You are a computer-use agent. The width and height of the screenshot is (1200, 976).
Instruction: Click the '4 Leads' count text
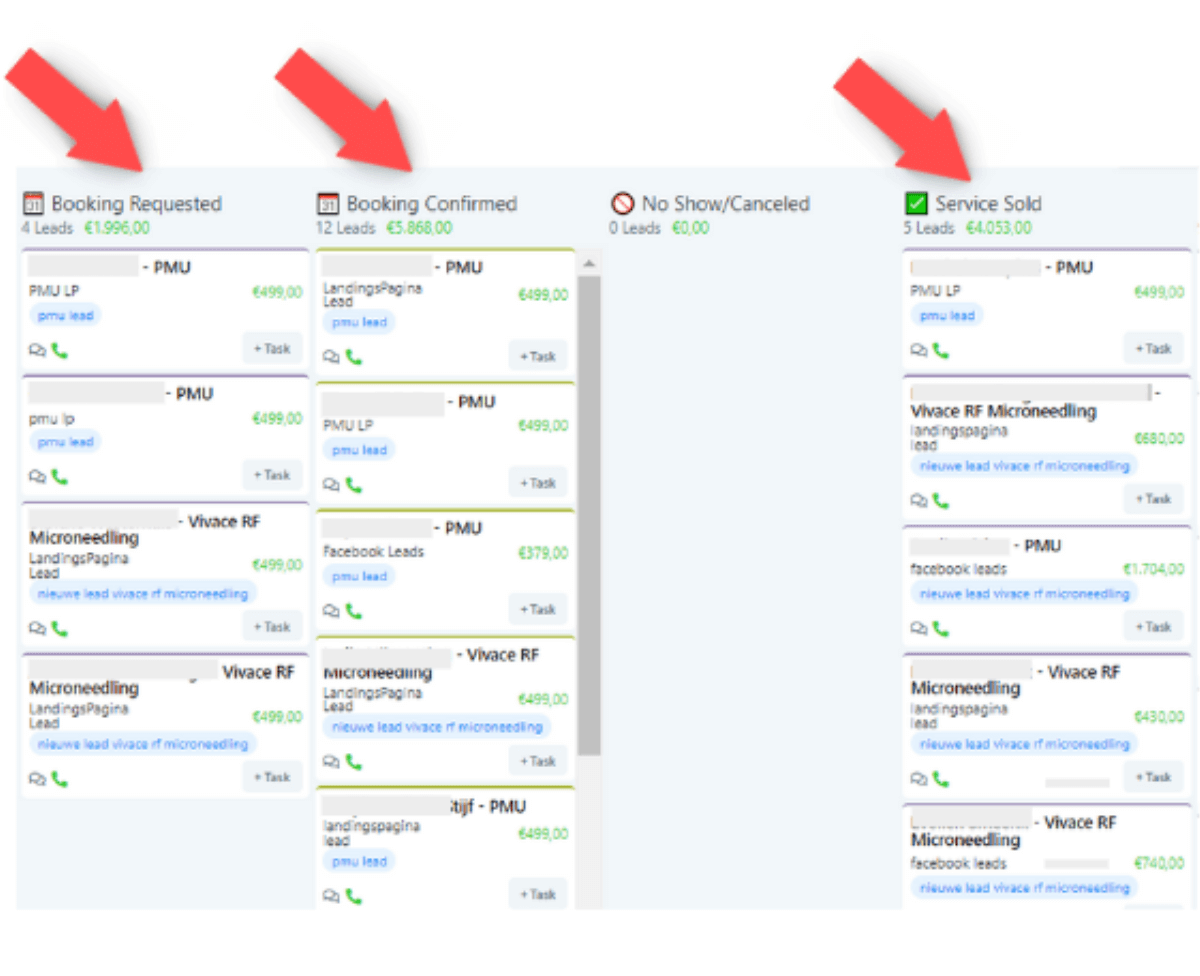(x=47, y=228)
